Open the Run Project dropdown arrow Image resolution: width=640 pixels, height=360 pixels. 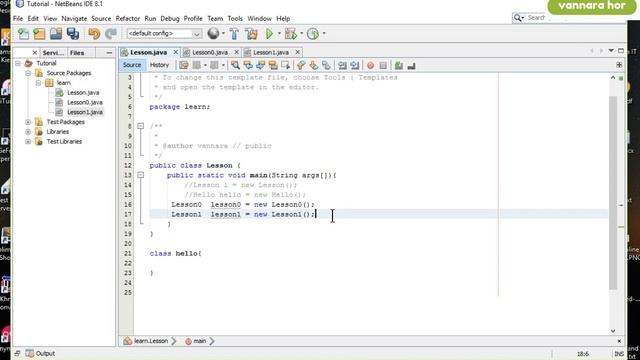pos(279,33)
